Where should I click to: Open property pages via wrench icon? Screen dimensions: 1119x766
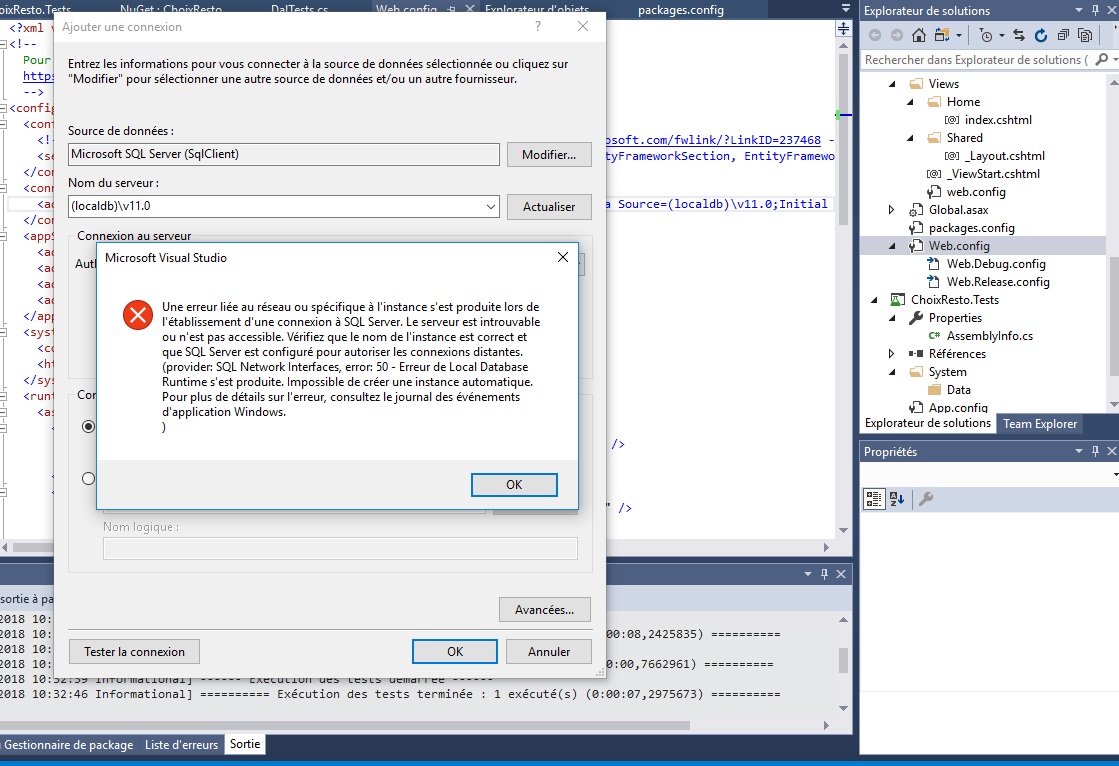[x=926, y=498]
